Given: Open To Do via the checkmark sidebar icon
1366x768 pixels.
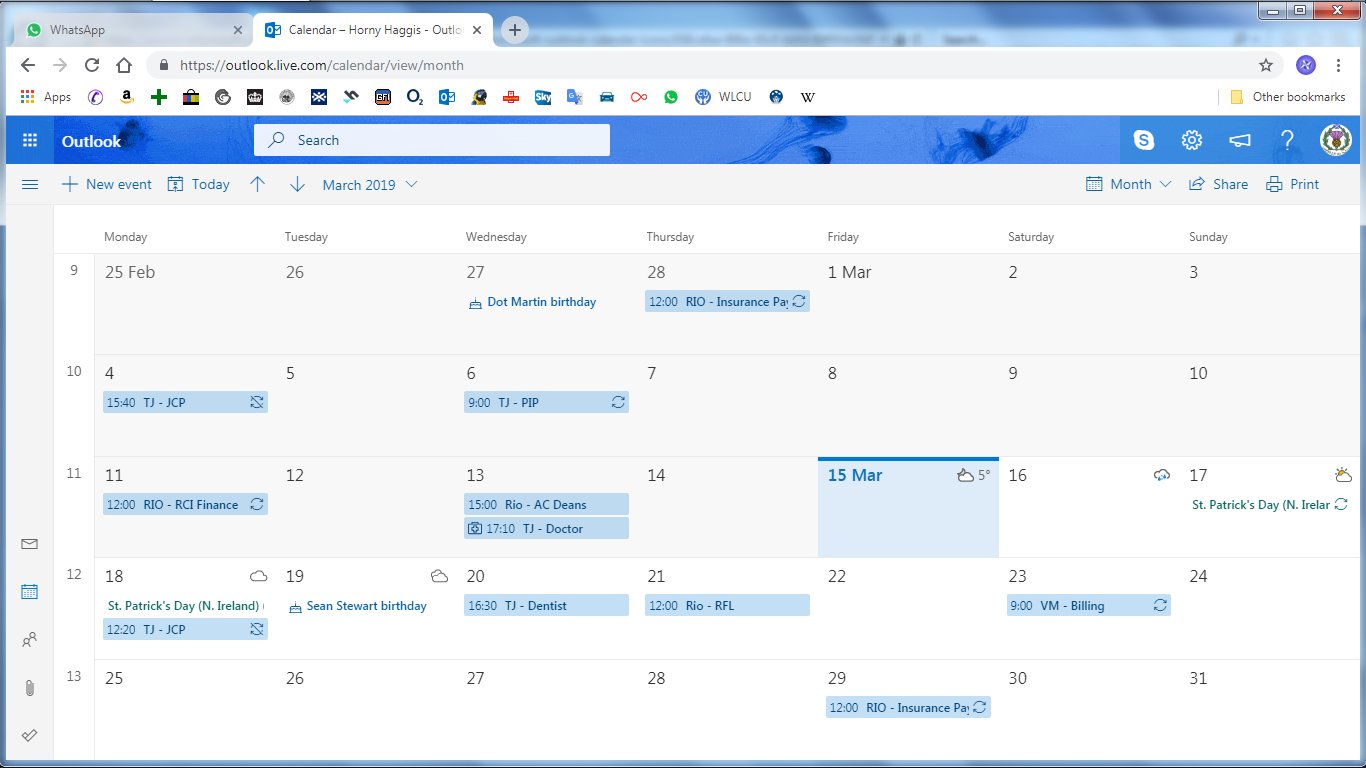Looking at the screenshot, I should 29,736.
